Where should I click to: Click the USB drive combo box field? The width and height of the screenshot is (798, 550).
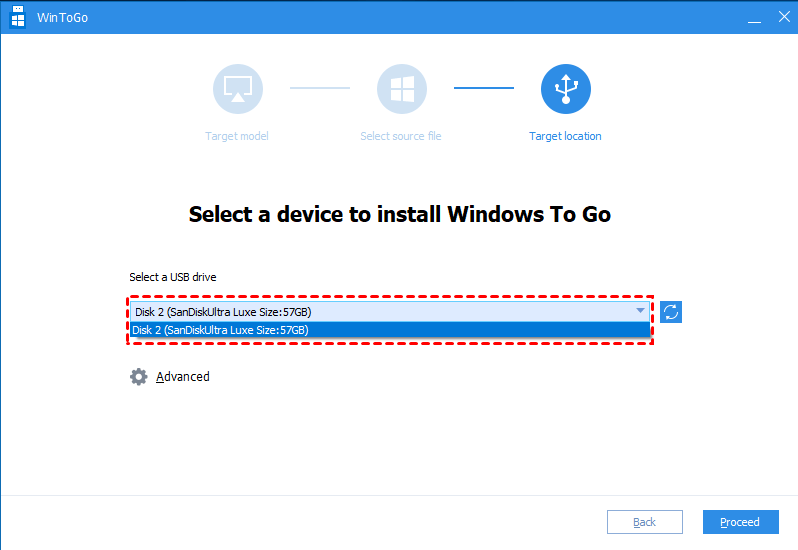(x=380, y=311)
